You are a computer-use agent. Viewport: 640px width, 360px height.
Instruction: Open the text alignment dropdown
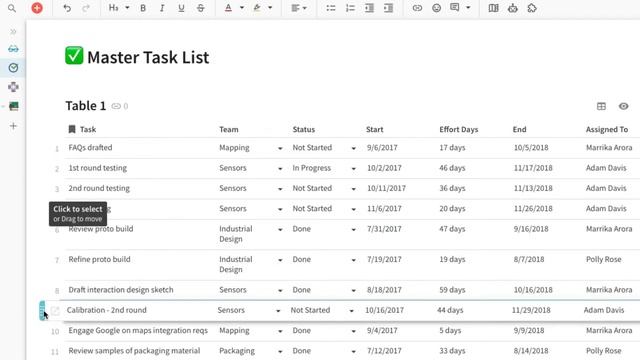pos(299,8)
